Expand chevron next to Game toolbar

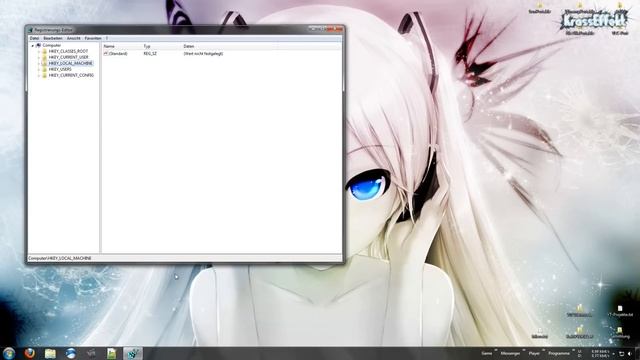(496, 351)
